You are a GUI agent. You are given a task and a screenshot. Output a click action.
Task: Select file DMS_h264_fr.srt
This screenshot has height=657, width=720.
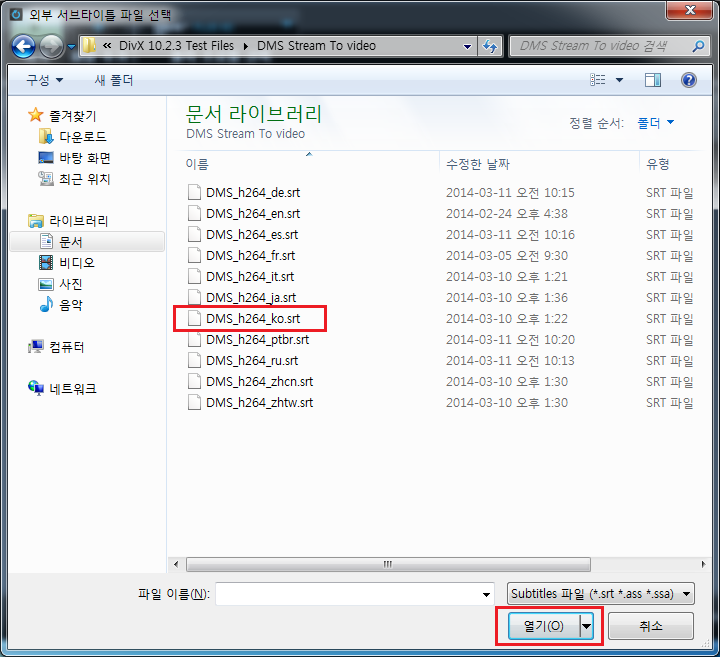click(x=250, y=256)
